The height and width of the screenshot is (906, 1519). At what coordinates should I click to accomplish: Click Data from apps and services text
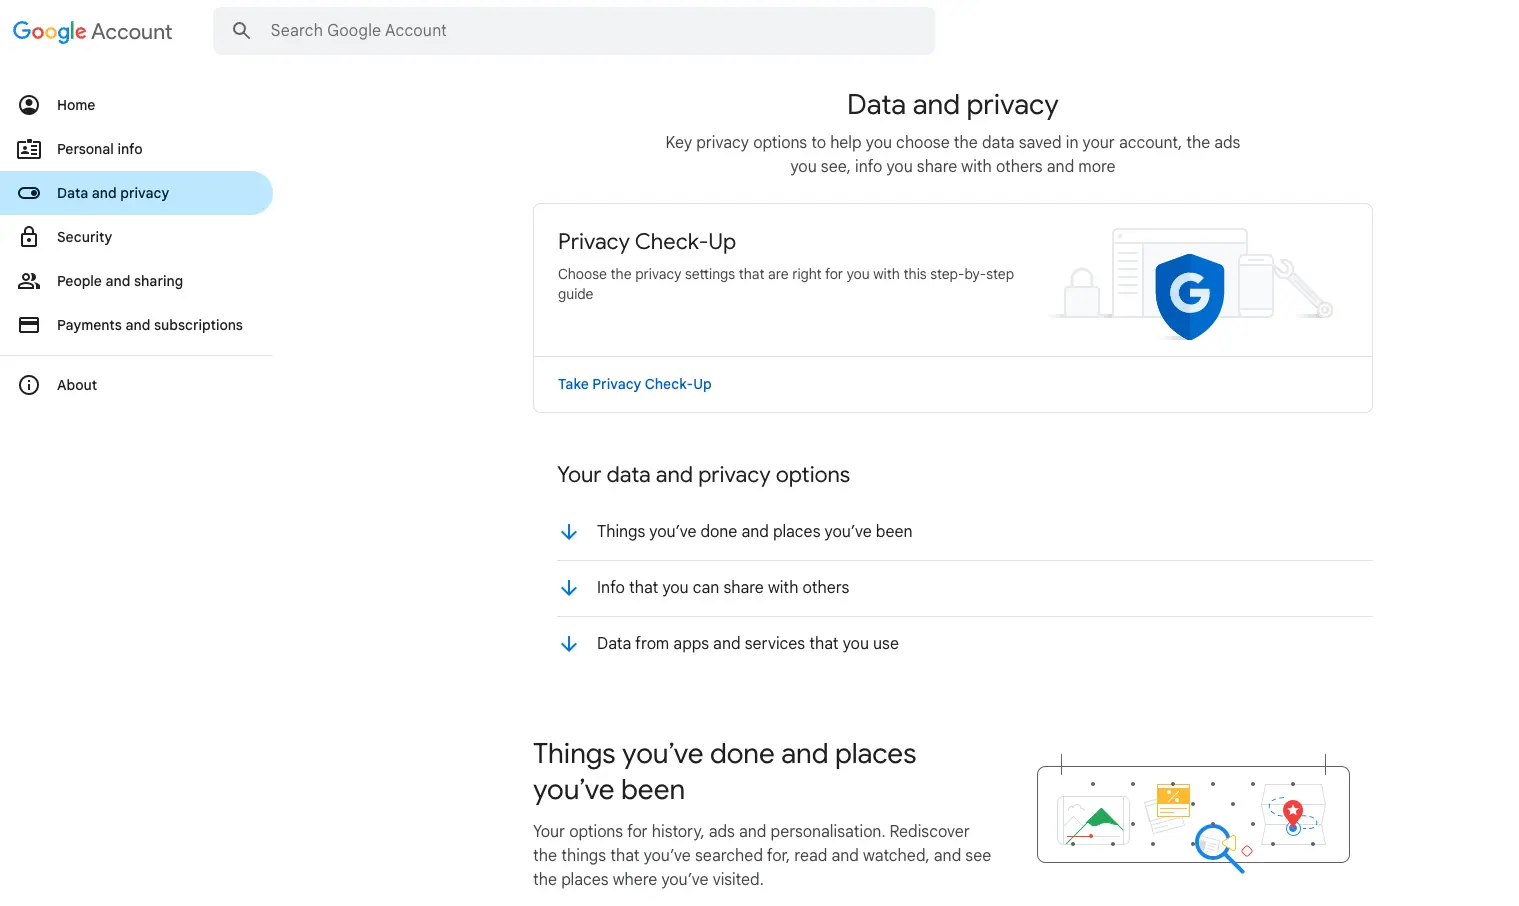pos(747,644)
